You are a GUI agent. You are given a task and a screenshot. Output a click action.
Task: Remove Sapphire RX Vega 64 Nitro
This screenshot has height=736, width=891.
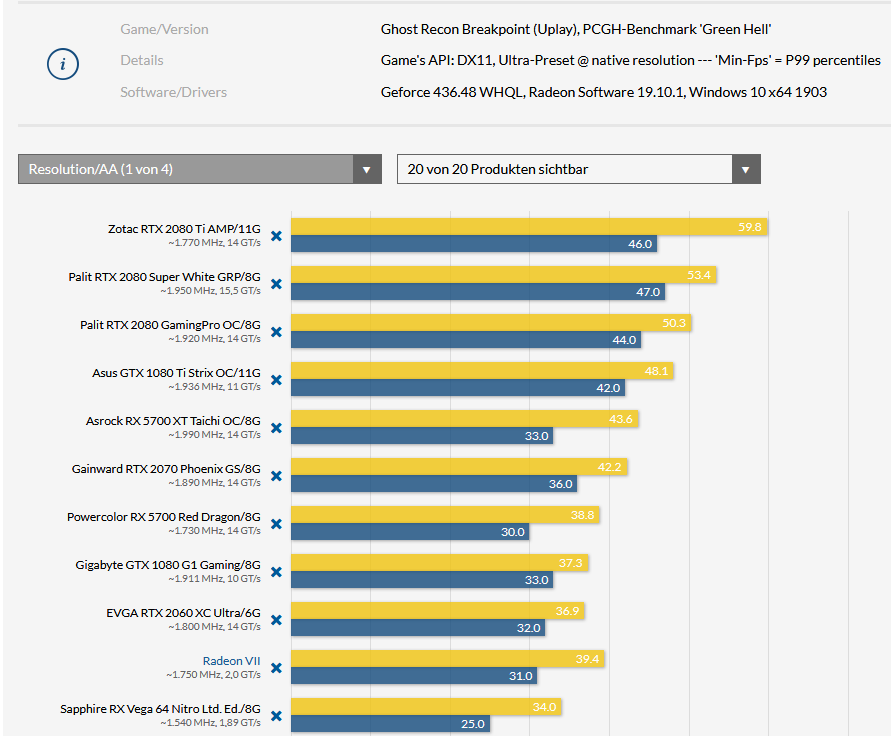pos(276,716)
